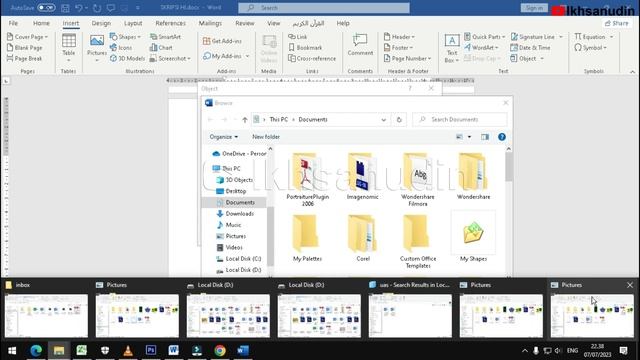Open the Header dropdown
The image size is (640, 360).
click(x=399, y=37)
